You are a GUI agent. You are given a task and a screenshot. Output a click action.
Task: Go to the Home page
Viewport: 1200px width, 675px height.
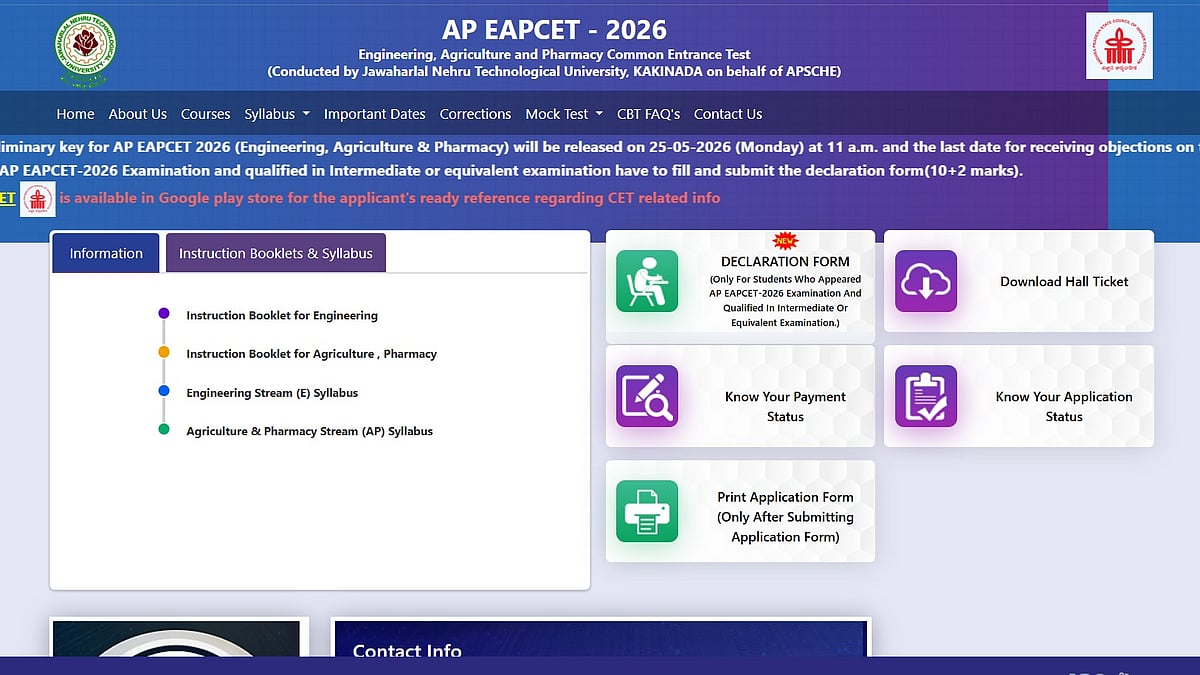76,114
